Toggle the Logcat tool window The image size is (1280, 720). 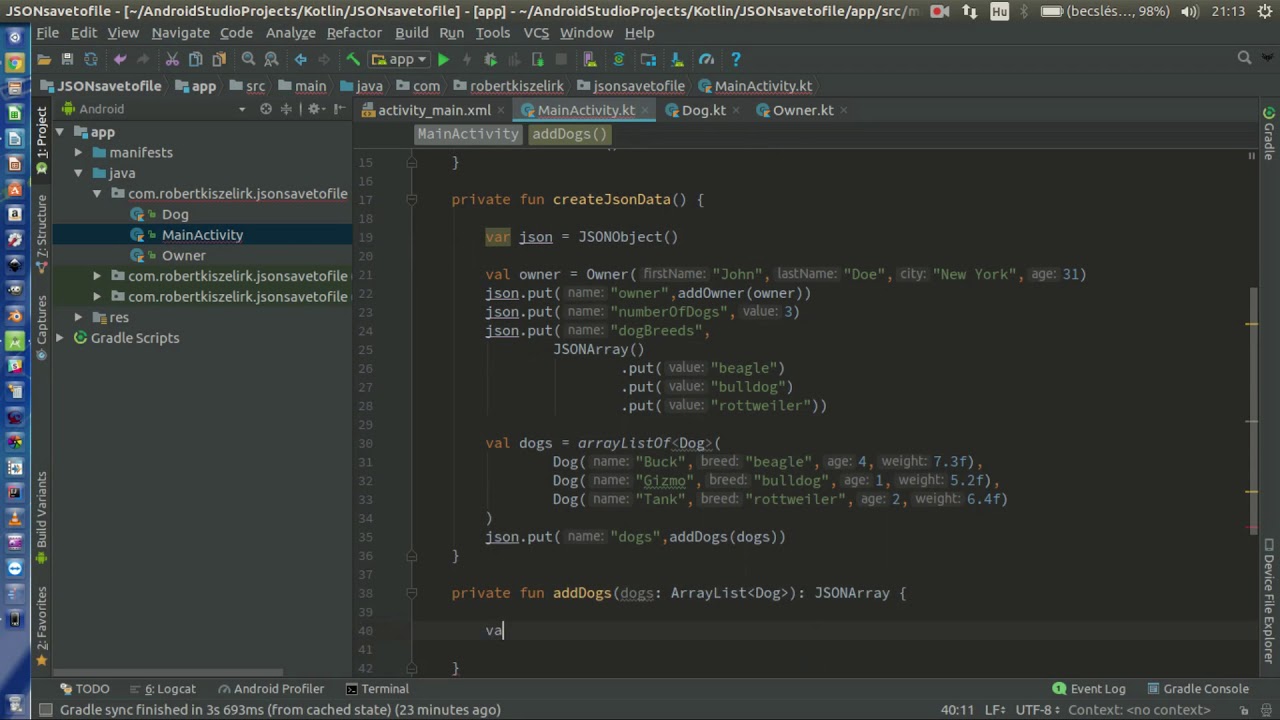(170, 689)
